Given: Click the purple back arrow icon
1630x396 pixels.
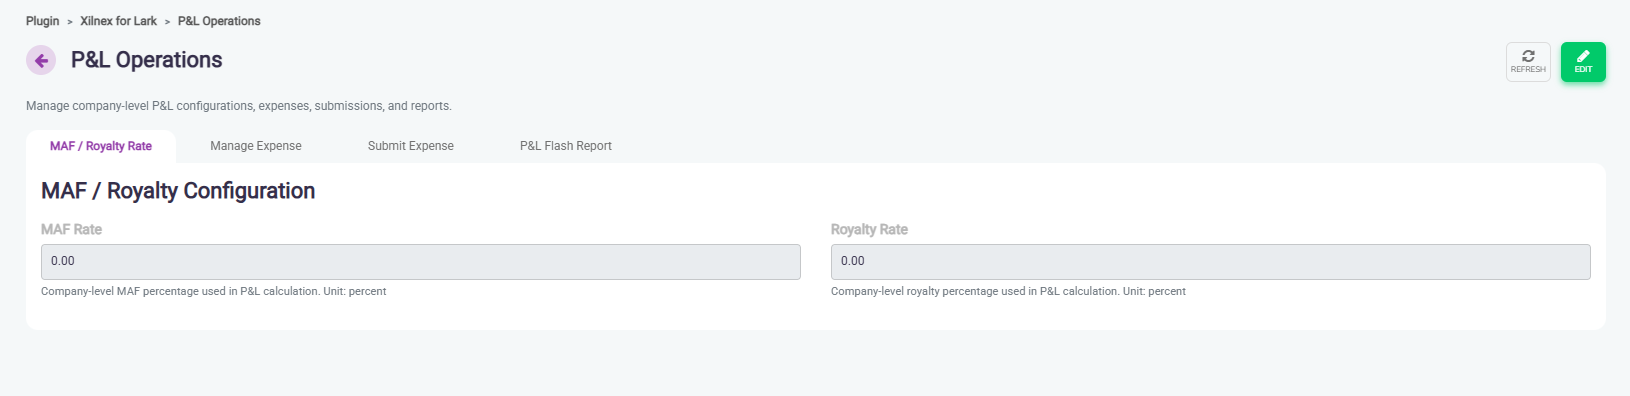Looking at the screenshot, I should pyautogui.click(x=41, y=60).
